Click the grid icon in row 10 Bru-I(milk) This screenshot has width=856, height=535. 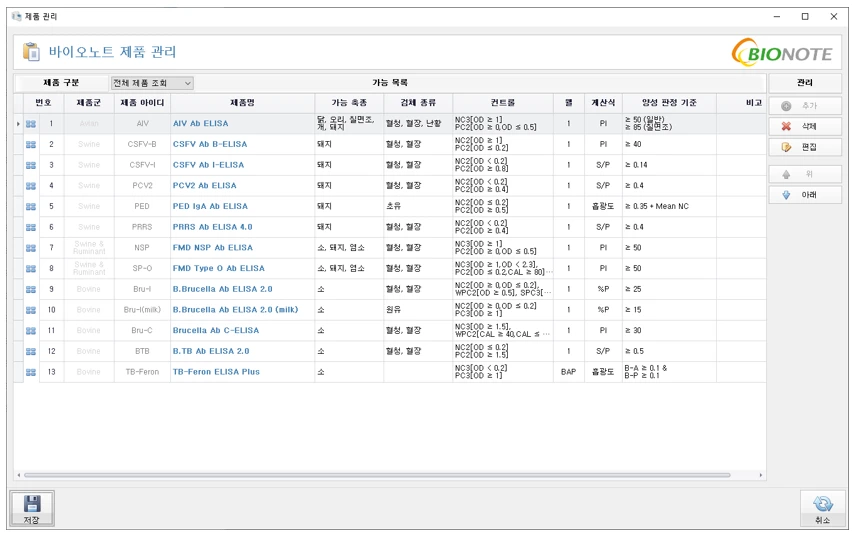(31, 311)
